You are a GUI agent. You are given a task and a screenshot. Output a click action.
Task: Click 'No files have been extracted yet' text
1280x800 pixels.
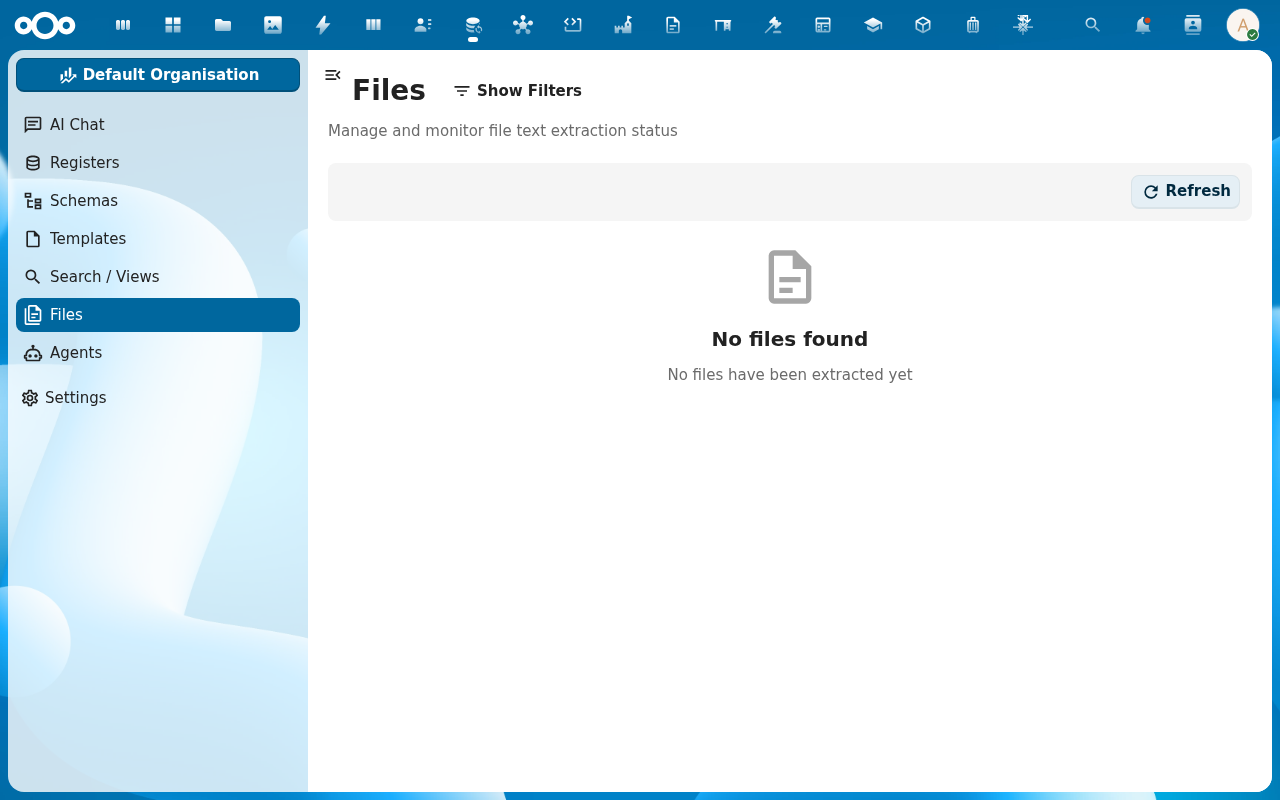pos(790,375)
